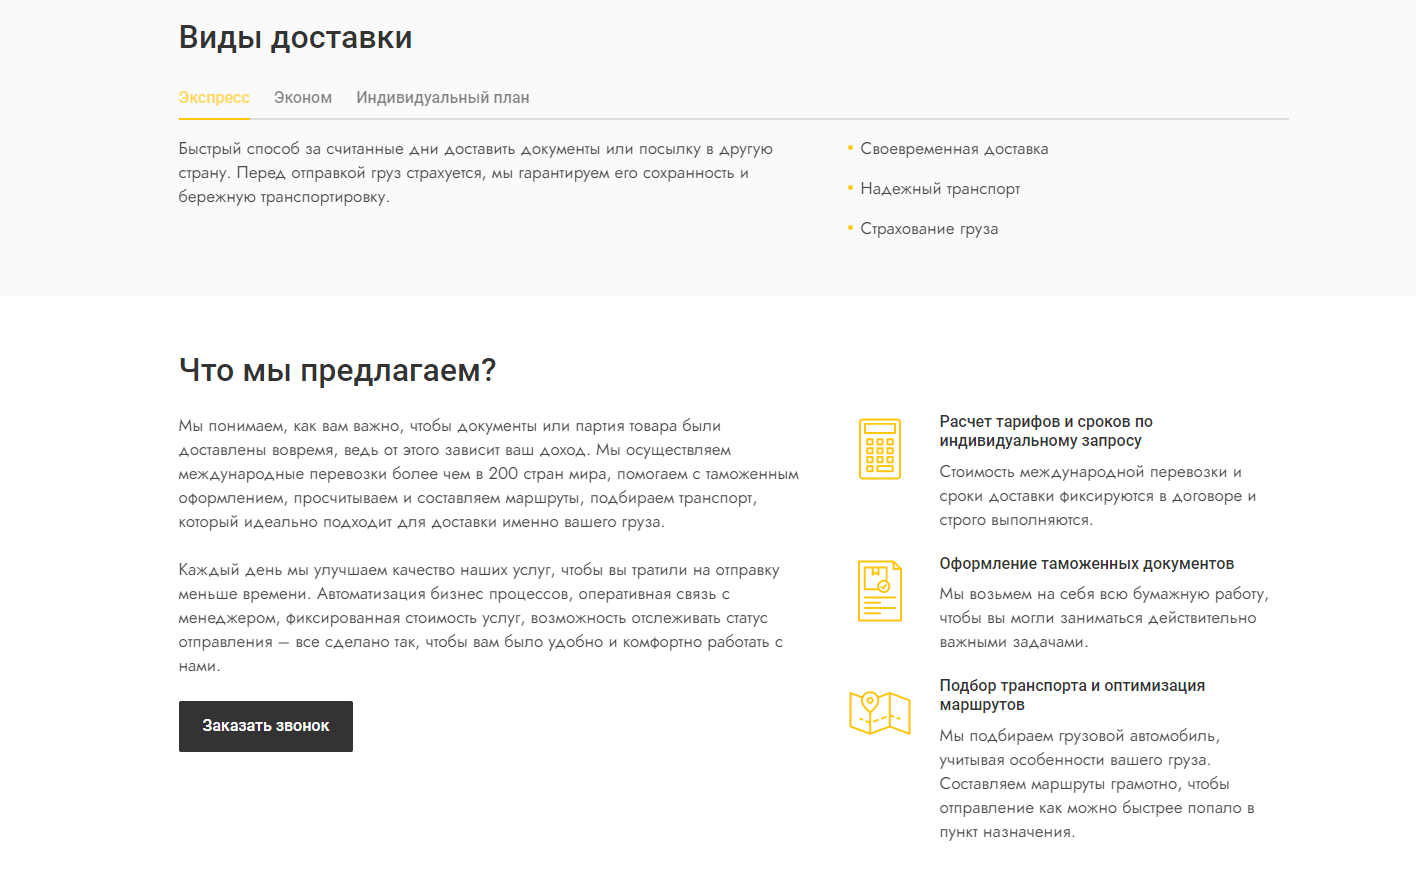
Task: Click the customs document icon
Action: pos(880,591)
